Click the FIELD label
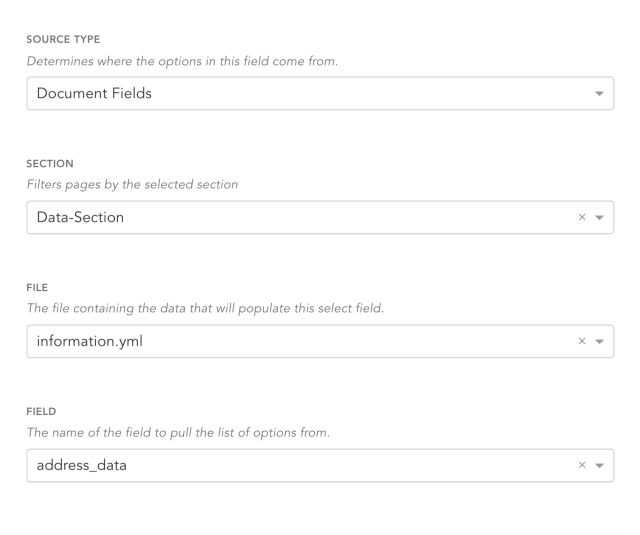640x535 pixels. coord(41,411)
